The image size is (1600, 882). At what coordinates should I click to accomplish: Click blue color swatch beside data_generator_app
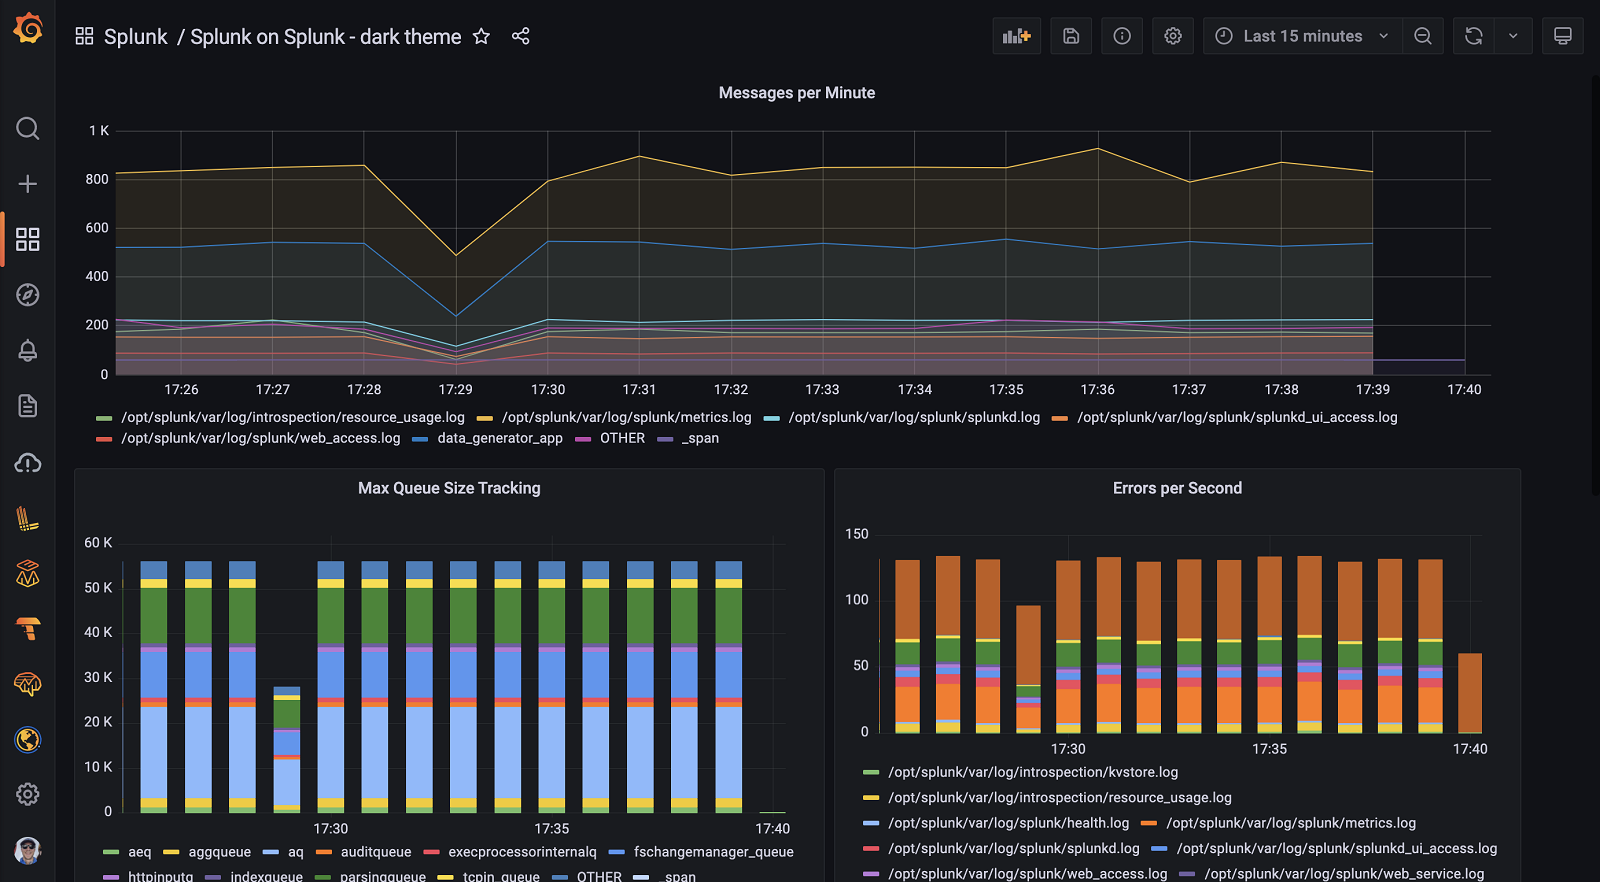pos(420,439)
